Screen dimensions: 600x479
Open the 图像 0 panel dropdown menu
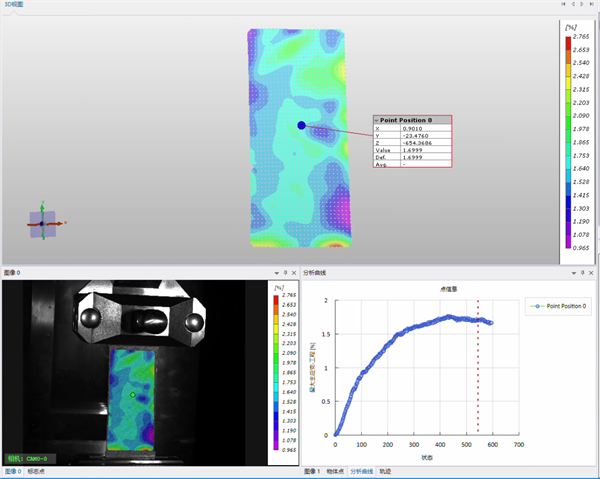coord(277,273)
